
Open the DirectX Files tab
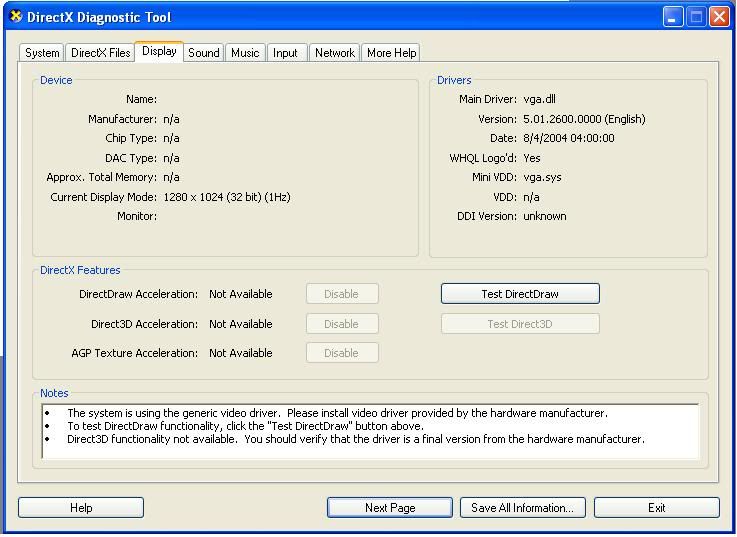(100, 53)
